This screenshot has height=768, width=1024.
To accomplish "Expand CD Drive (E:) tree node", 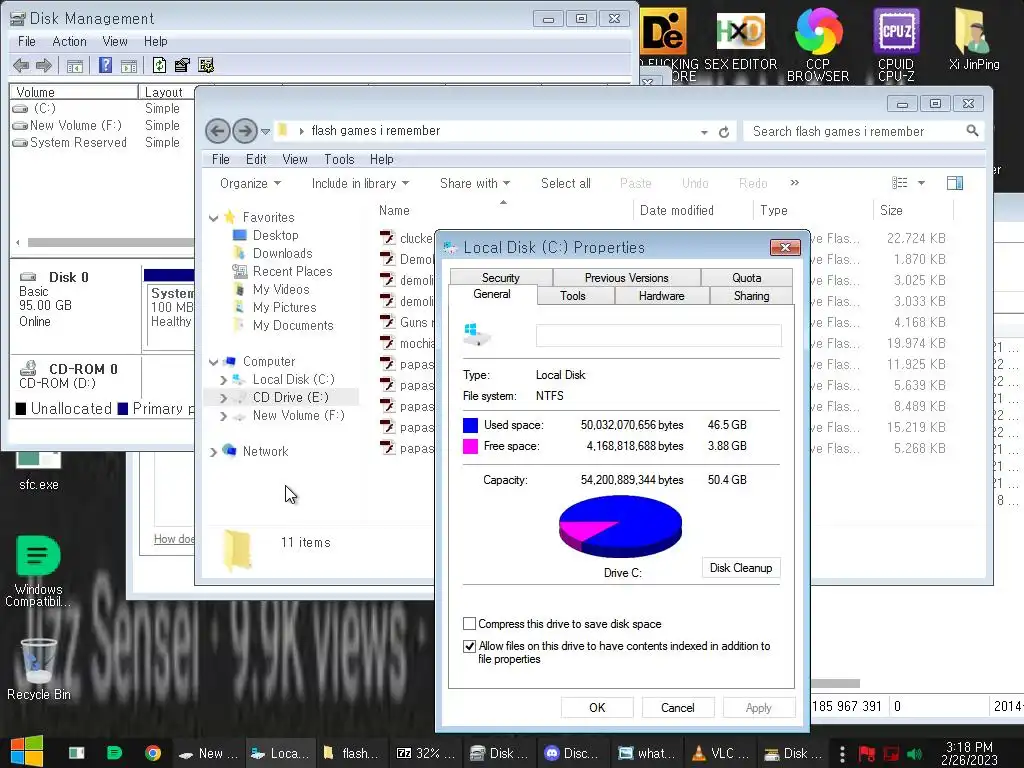I will 224,398.
